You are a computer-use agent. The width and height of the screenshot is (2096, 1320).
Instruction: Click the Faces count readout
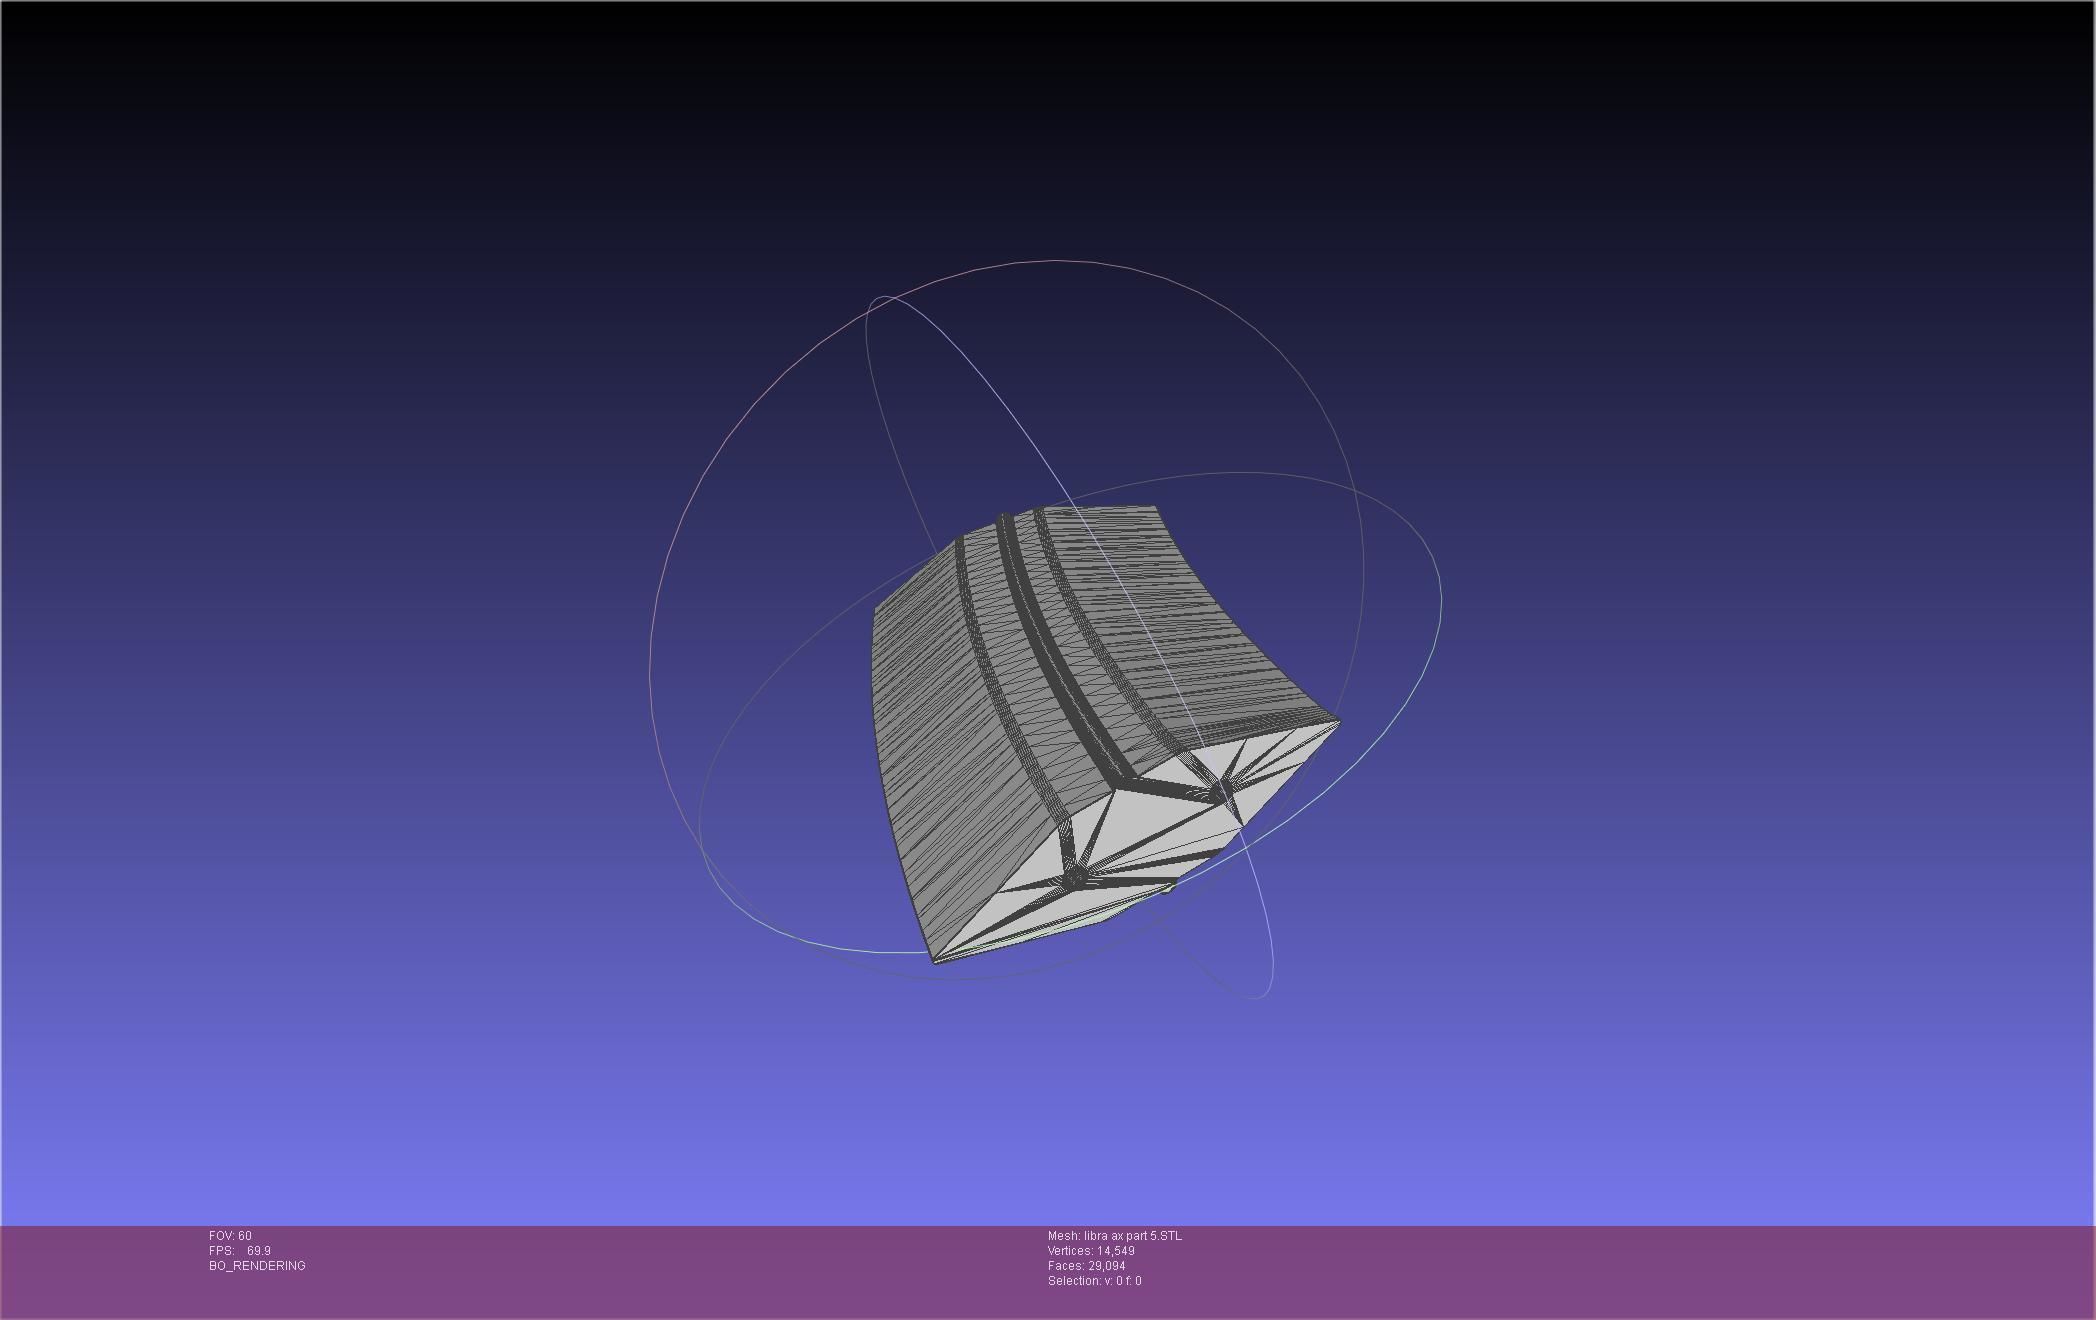1086,1266
